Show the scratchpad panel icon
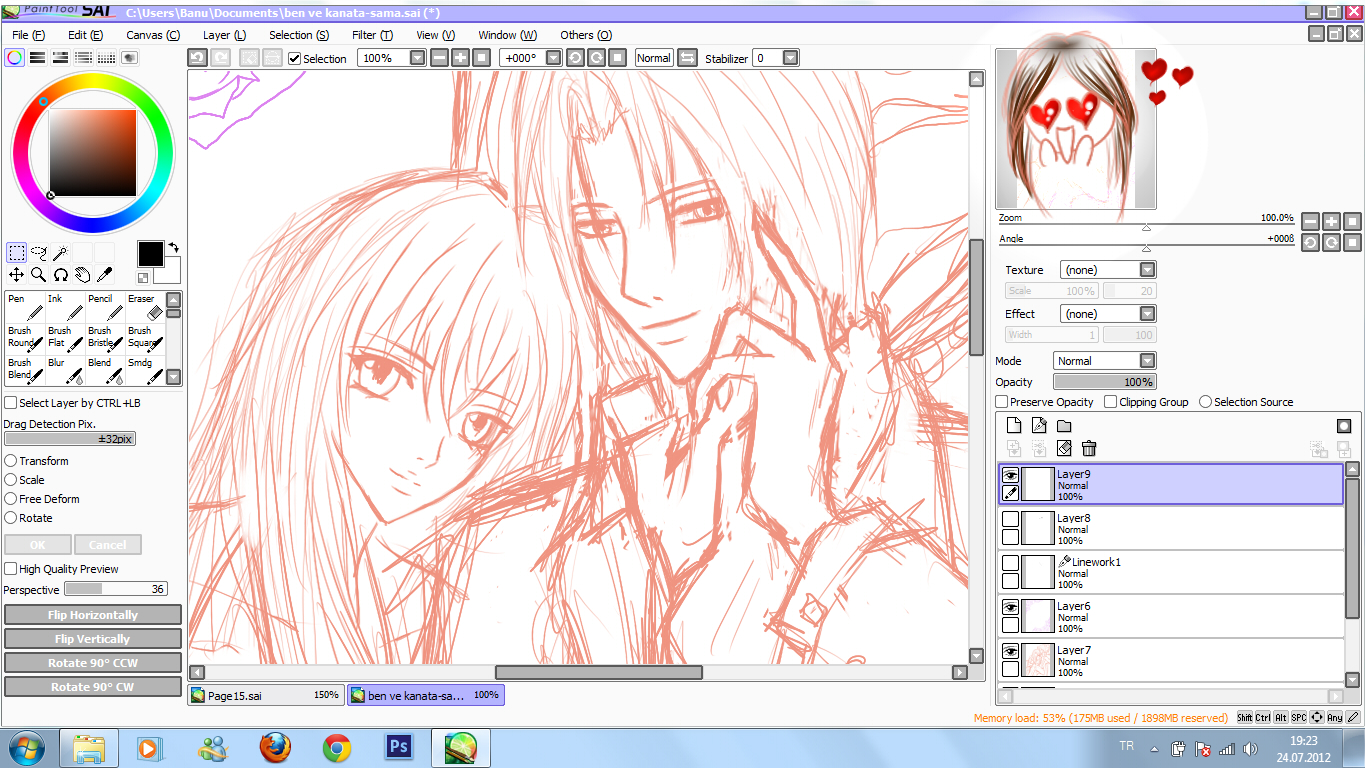The image size is (1365, 768). 129,58
